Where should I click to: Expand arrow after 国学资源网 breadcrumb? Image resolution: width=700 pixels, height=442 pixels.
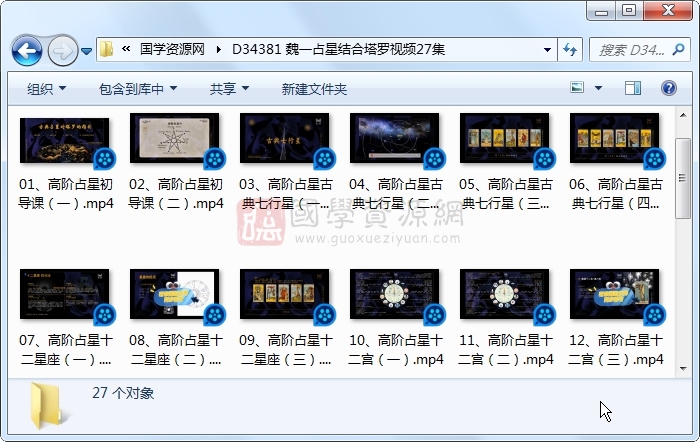click(x=219, y=49)
